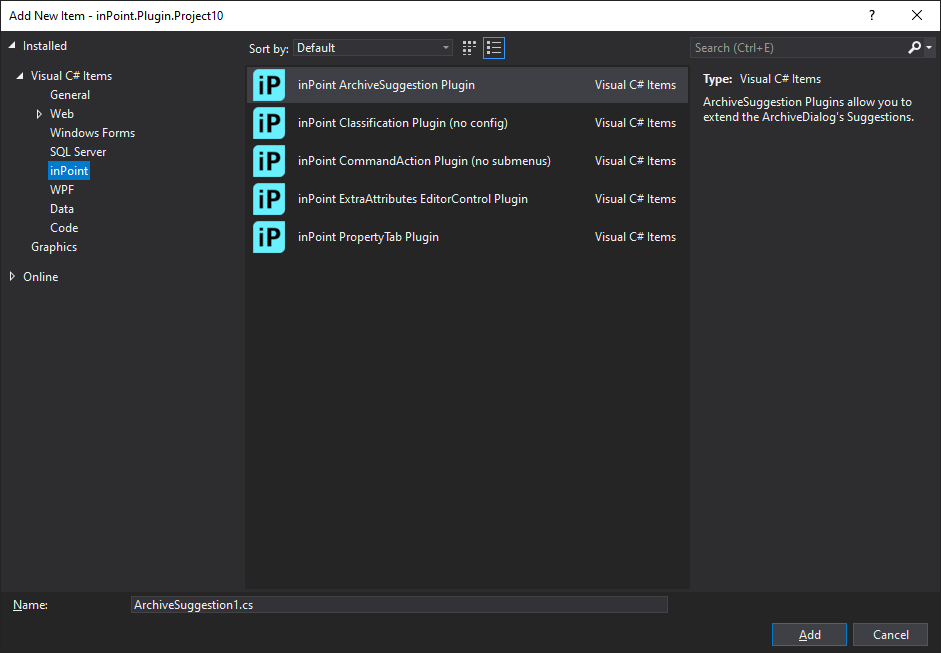This screenshot has height=653, width=941.
Task: Select inPoint ExtraAttributes EditorControl Plugin text
Action: [x=413, y=199]
